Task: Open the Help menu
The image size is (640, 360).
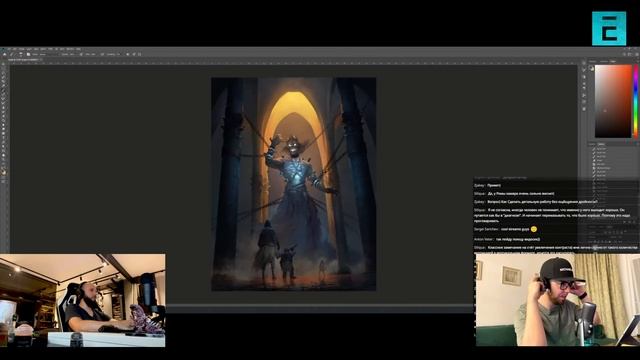Action: click(78, 49)
